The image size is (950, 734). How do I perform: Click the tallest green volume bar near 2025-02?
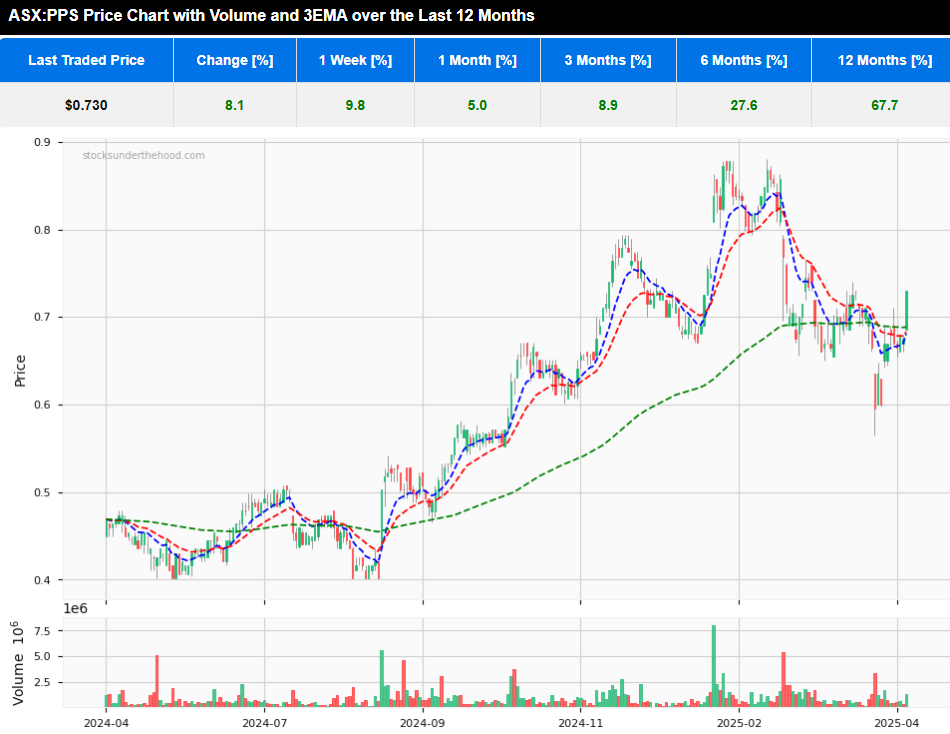coord(714,666)
